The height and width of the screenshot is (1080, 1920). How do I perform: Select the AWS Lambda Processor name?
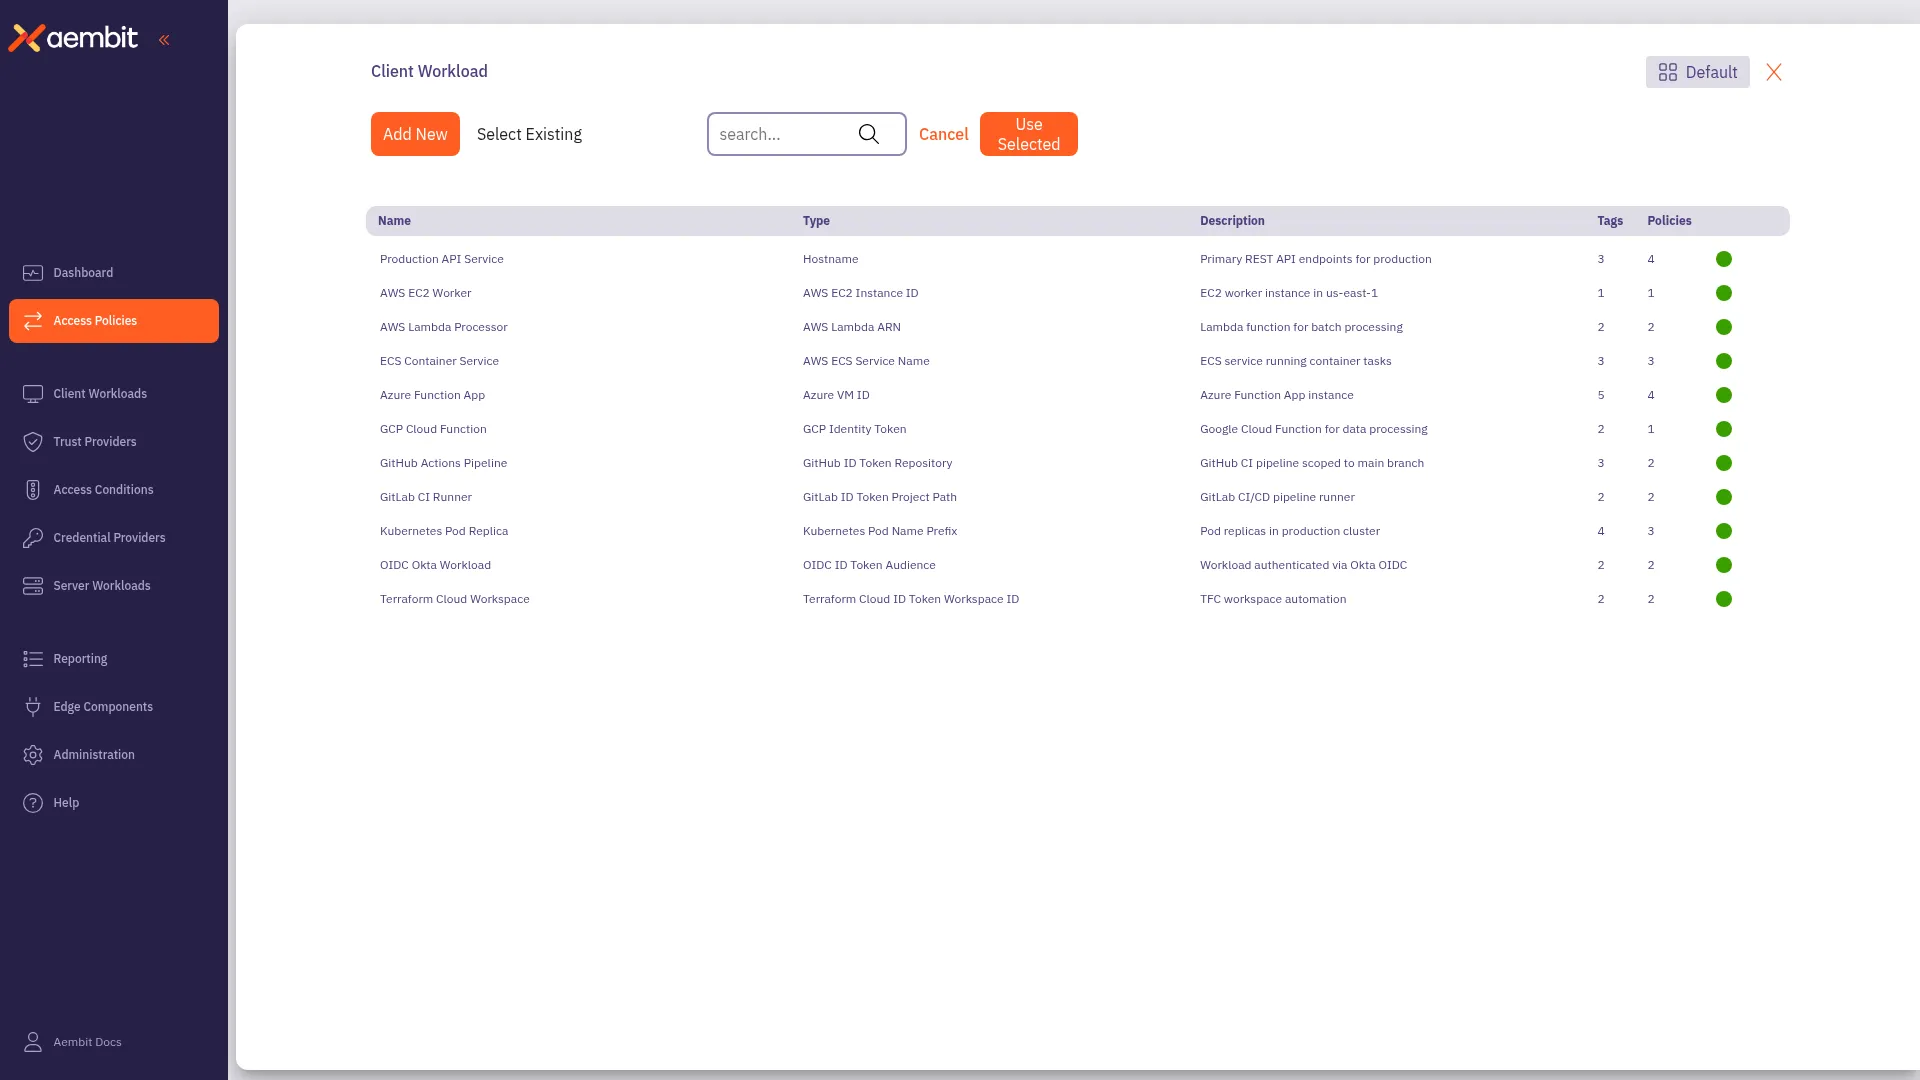[443, 327]
